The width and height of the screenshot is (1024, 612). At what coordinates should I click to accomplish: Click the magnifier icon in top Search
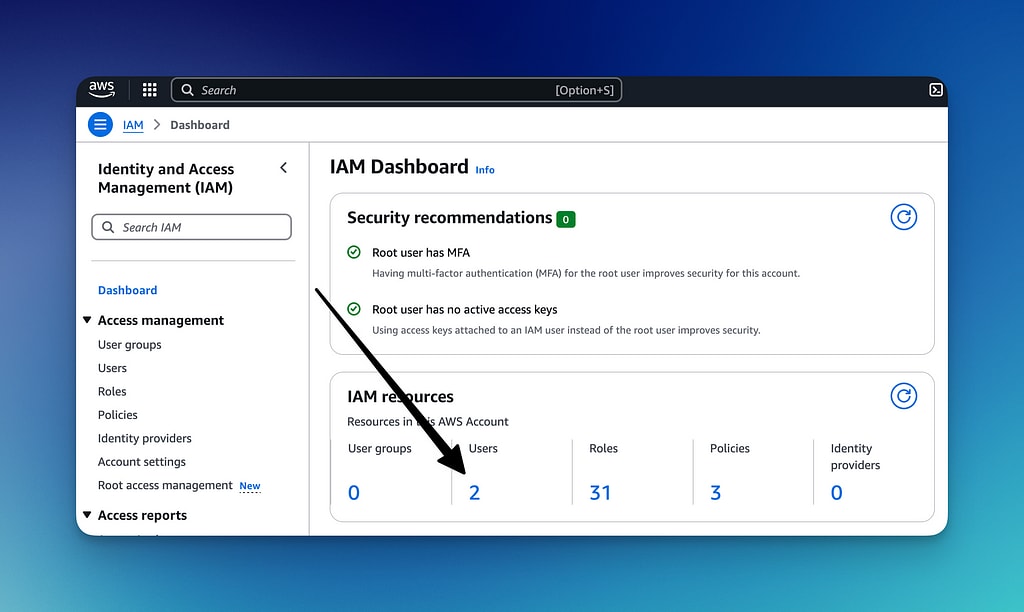(x=187, y=90)
